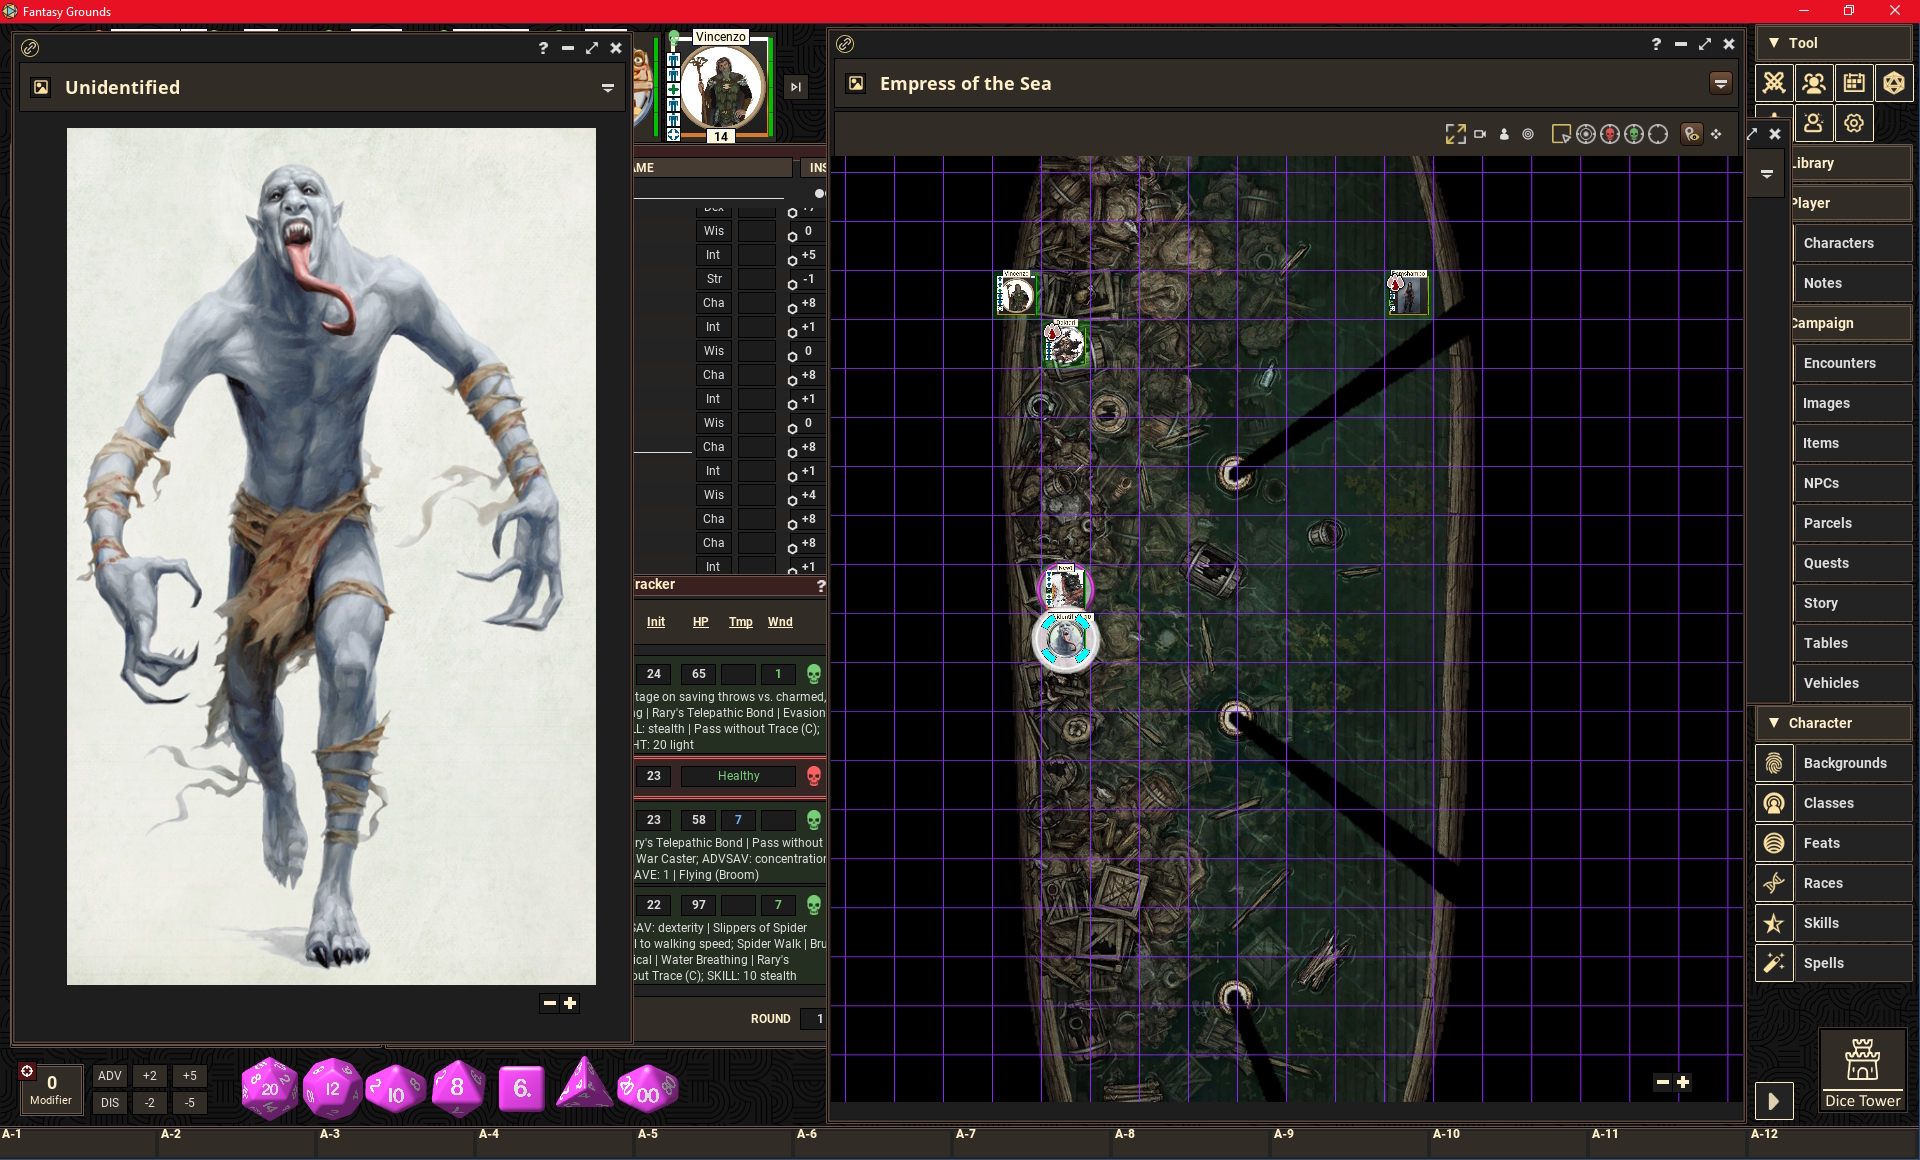
Task: Zoom in on the Unidentified image
Action: pyautogui.click(x=570, y=1003)
